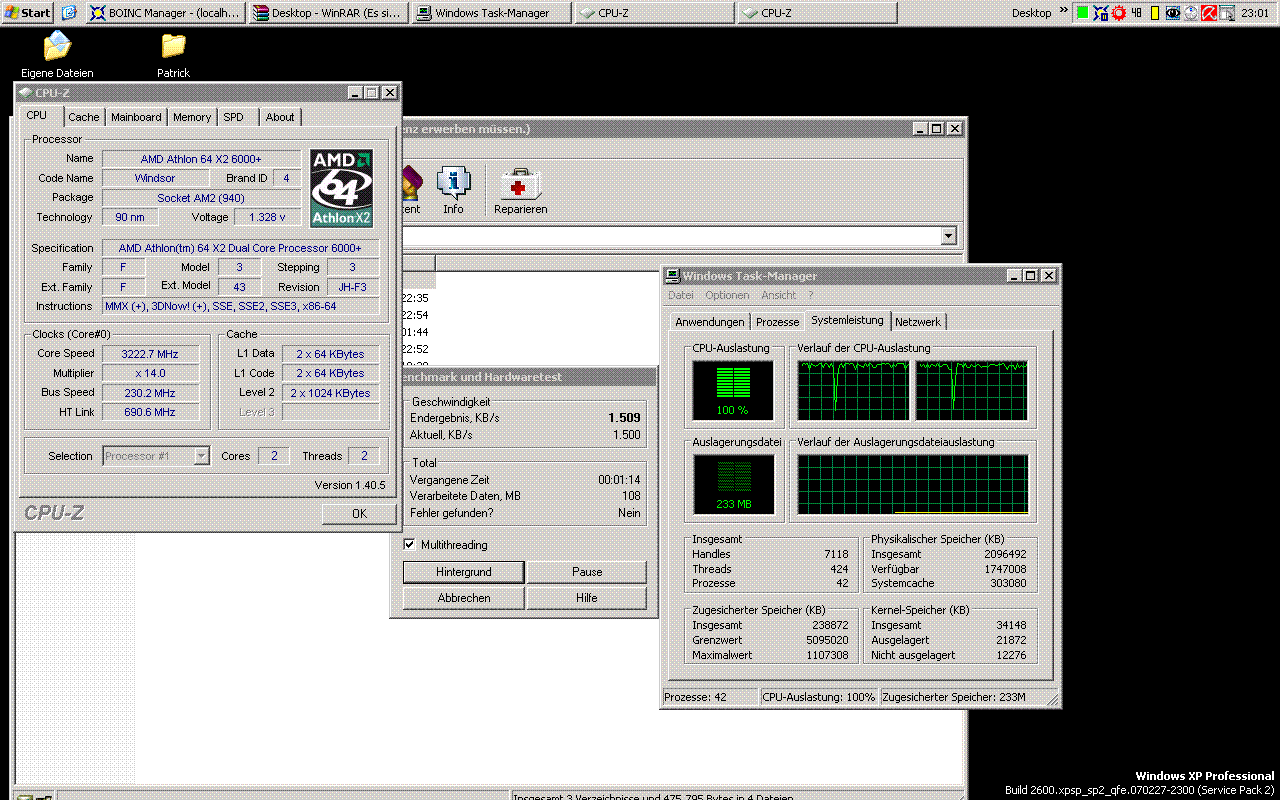Image resolution: width=1280 pixels, height=800 pixels.
Task: Click the yellow rectangle tray icon
Action: tap(1155, 13)
